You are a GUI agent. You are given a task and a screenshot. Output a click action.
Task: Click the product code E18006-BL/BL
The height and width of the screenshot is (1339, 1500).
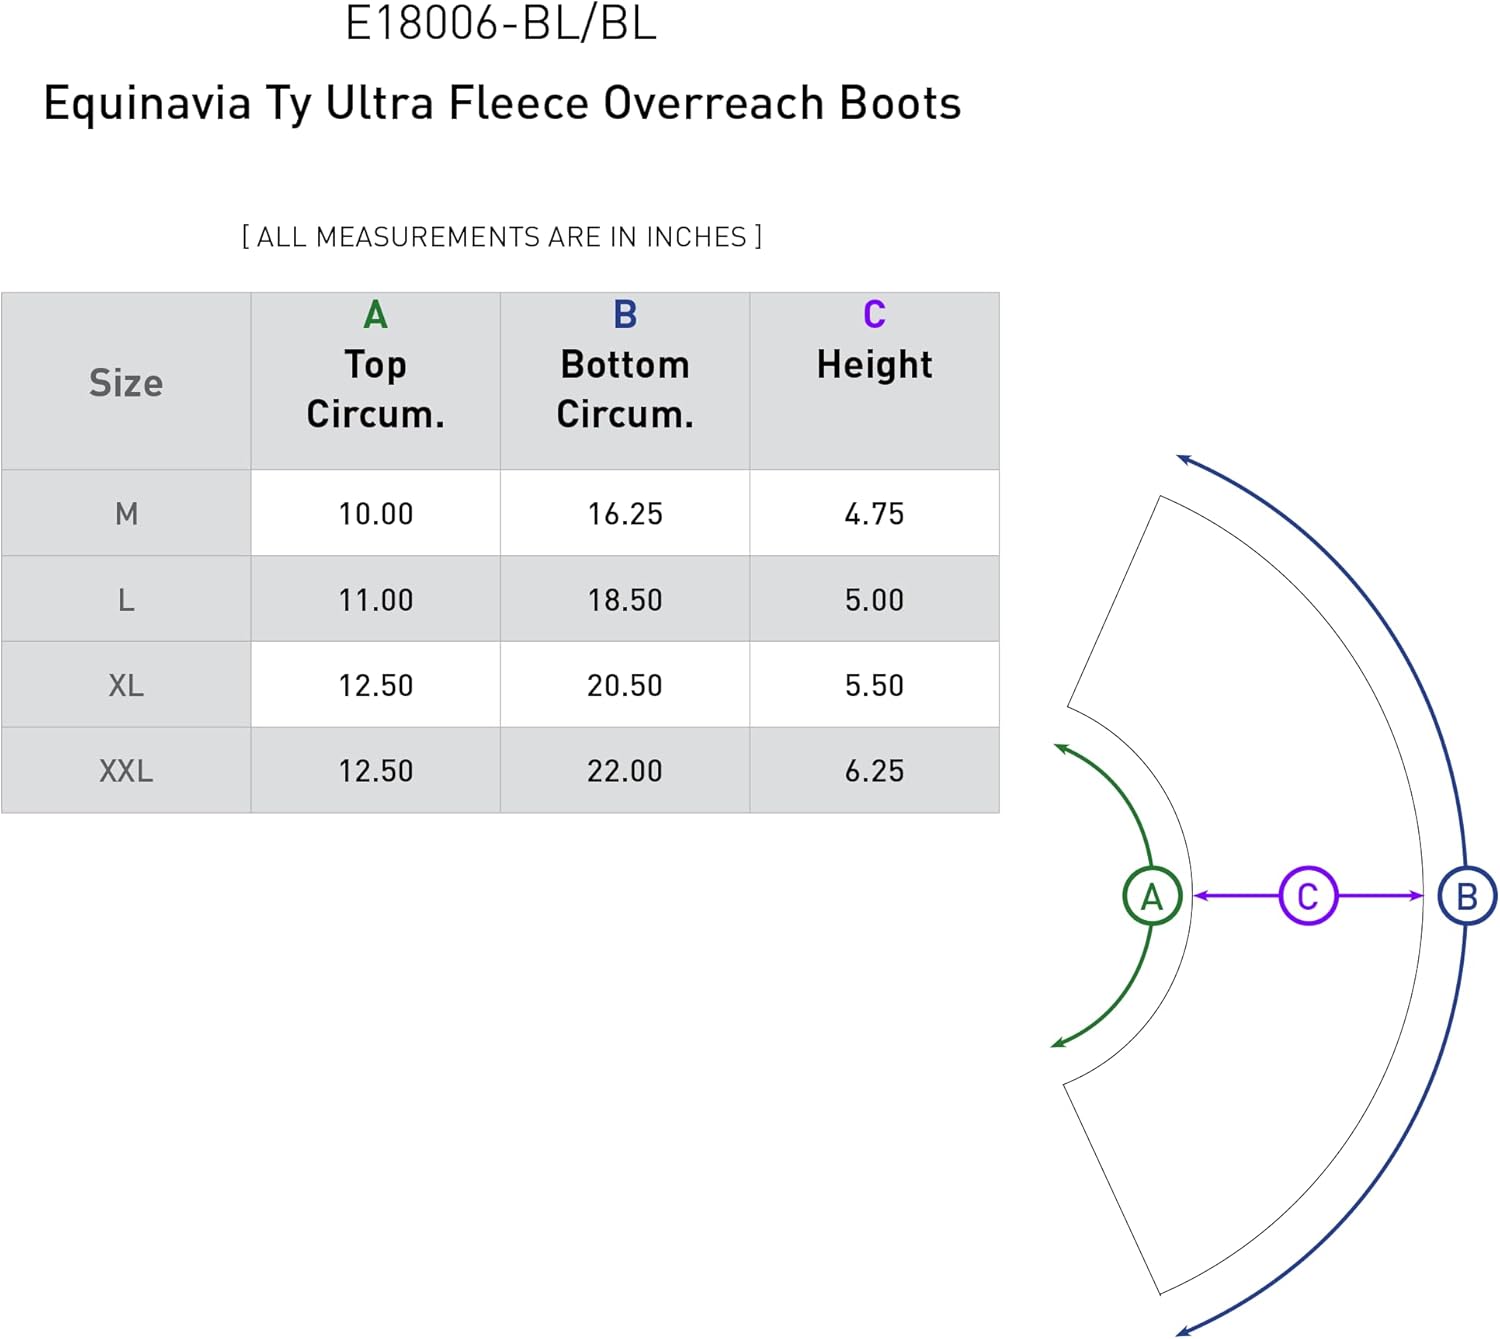(501, 23)
